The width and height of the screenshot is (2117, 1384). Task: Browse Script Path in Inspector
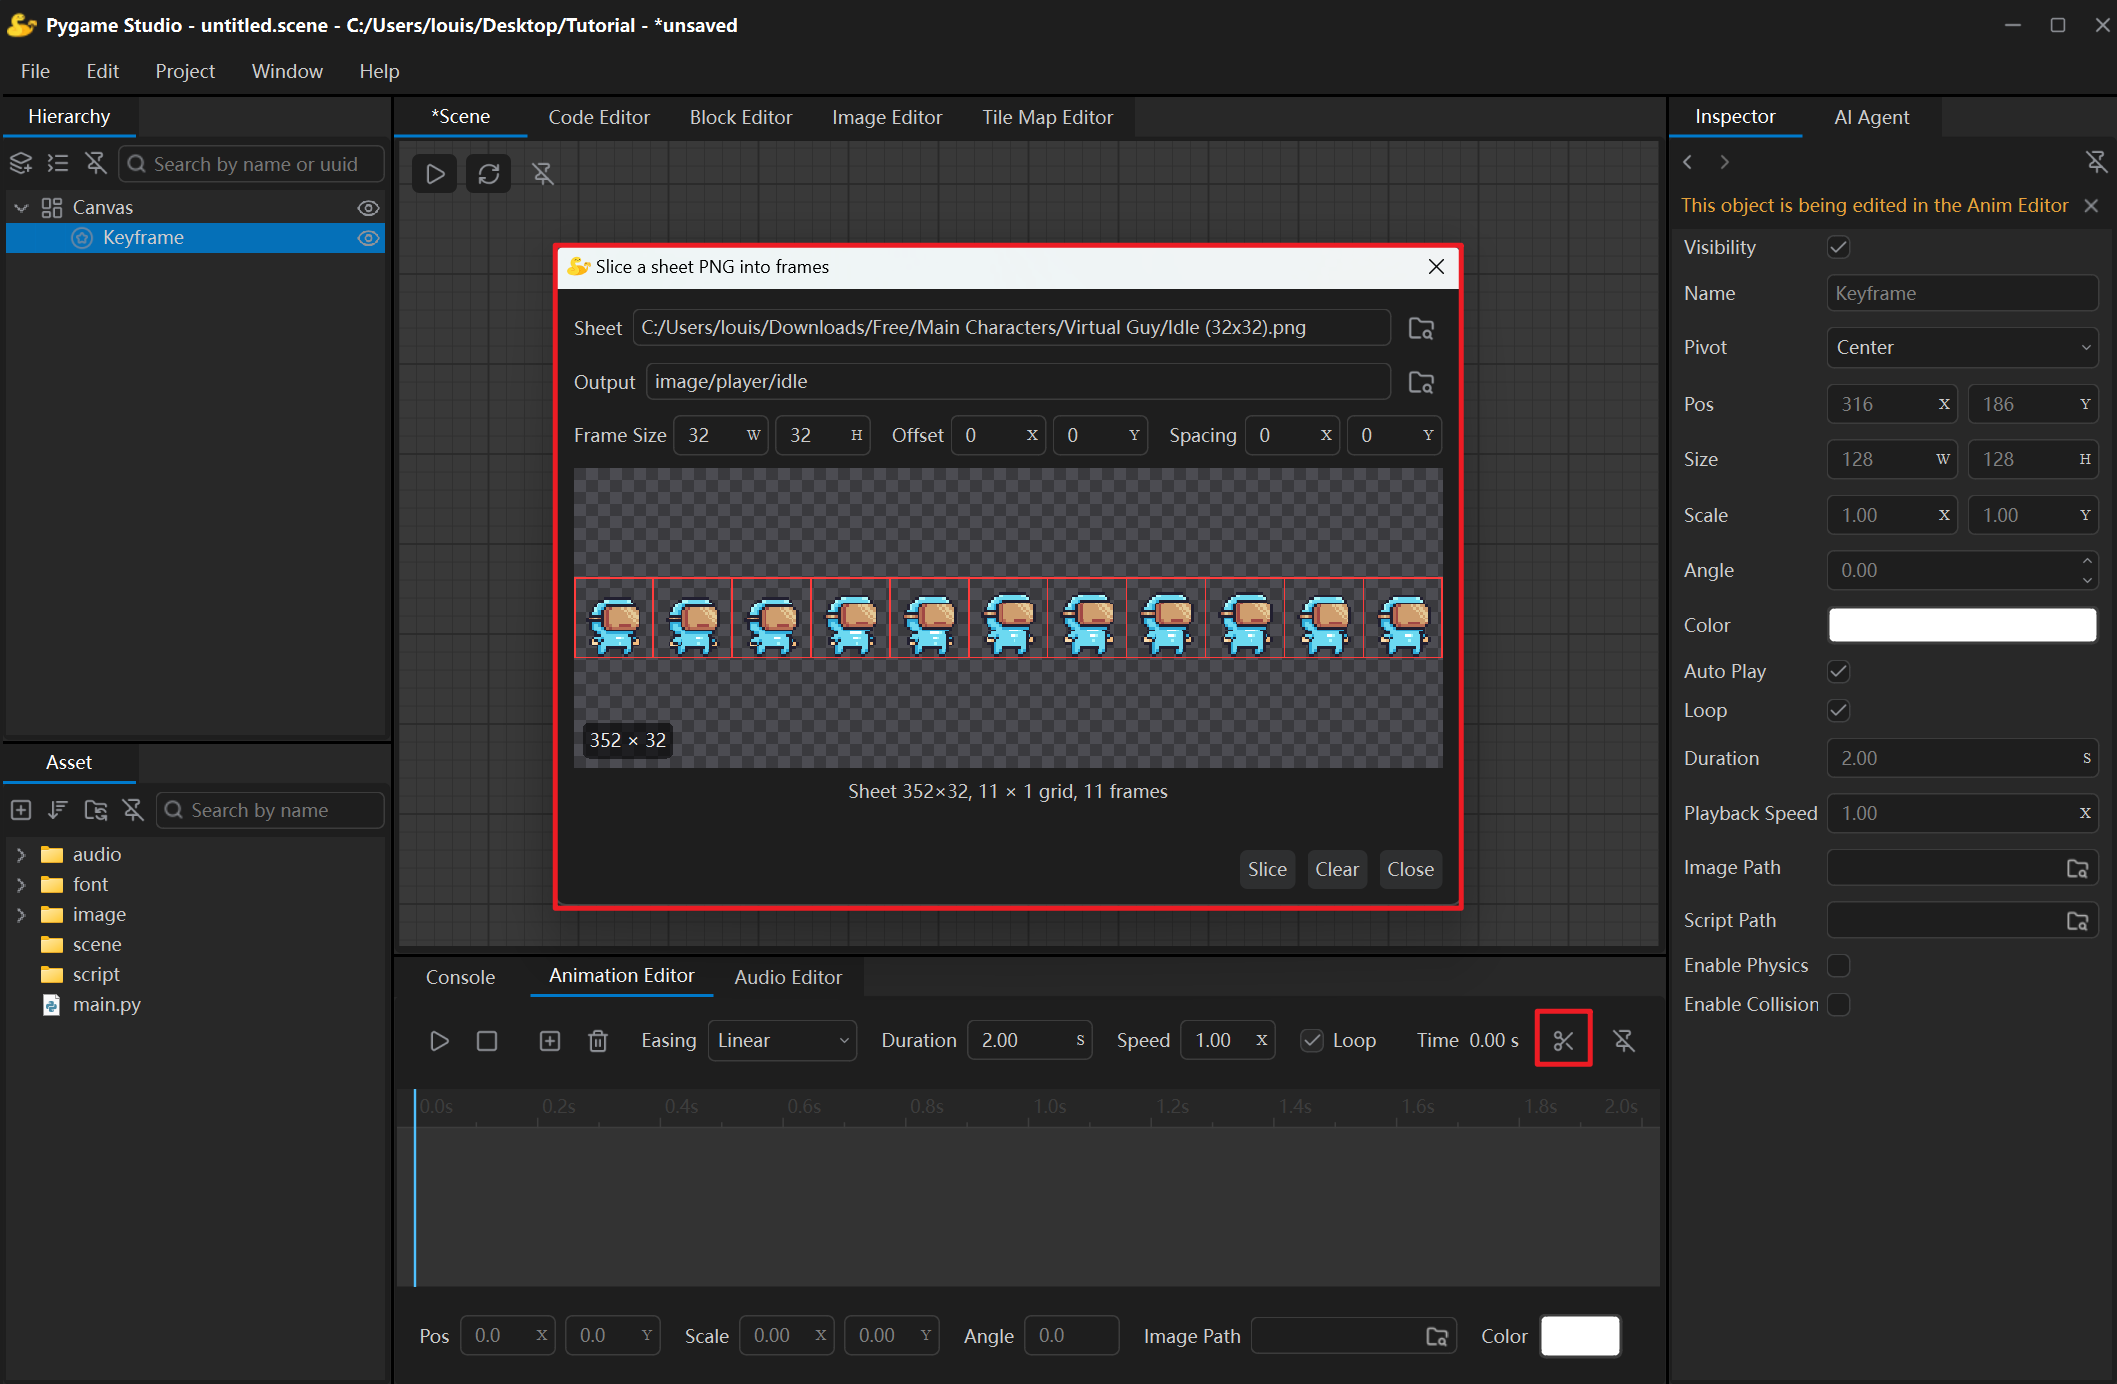pos(2077,921)
